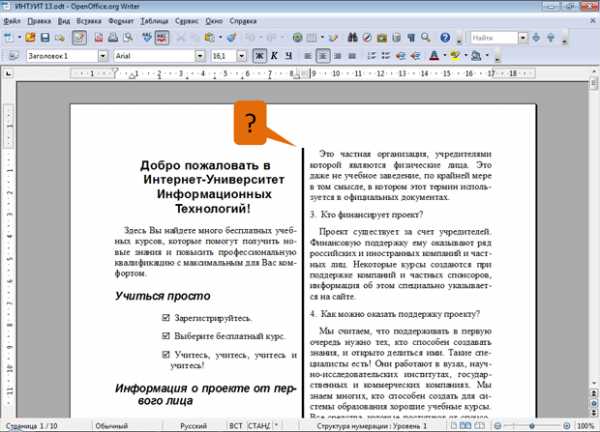The height and width of the screenshot is (432, 600).
Task: Toggle numbered list
Action: pyautogui.click(x=371, y=56)
